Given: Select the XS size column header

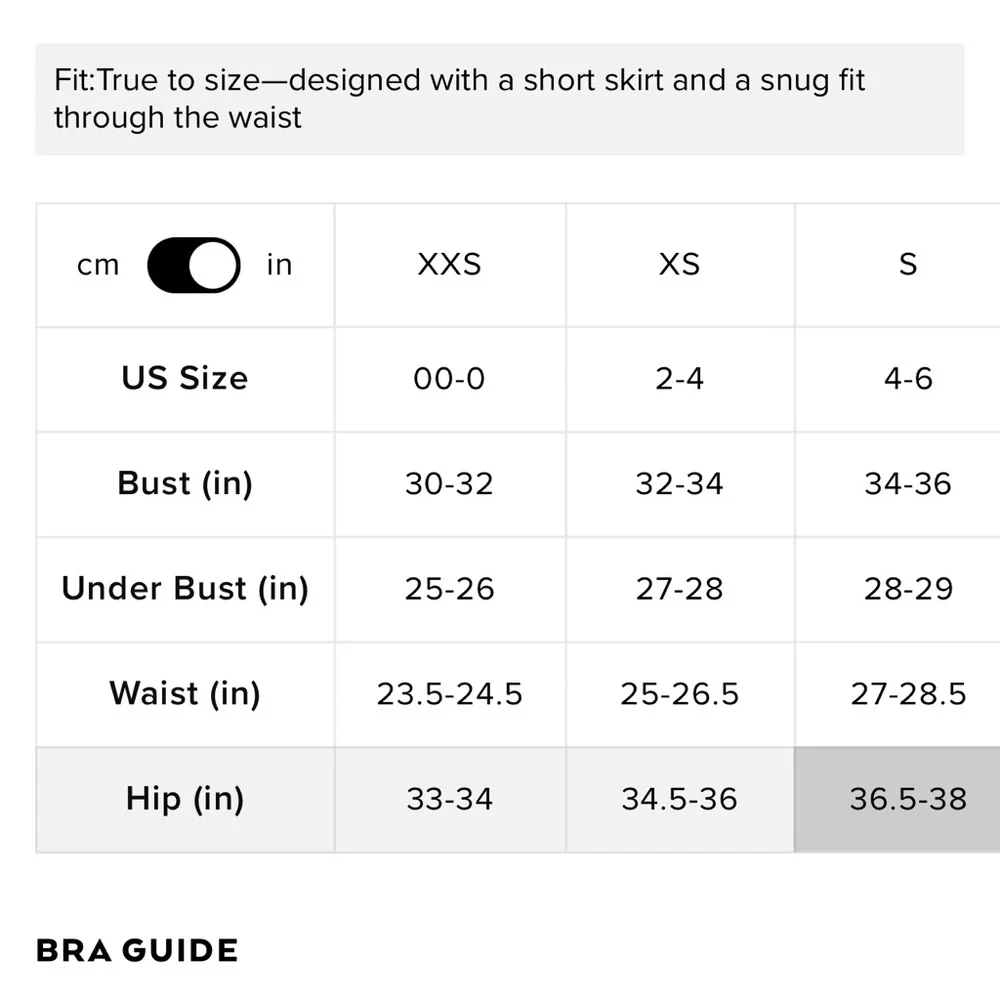Looking at the screenshot, I should 679,265.
